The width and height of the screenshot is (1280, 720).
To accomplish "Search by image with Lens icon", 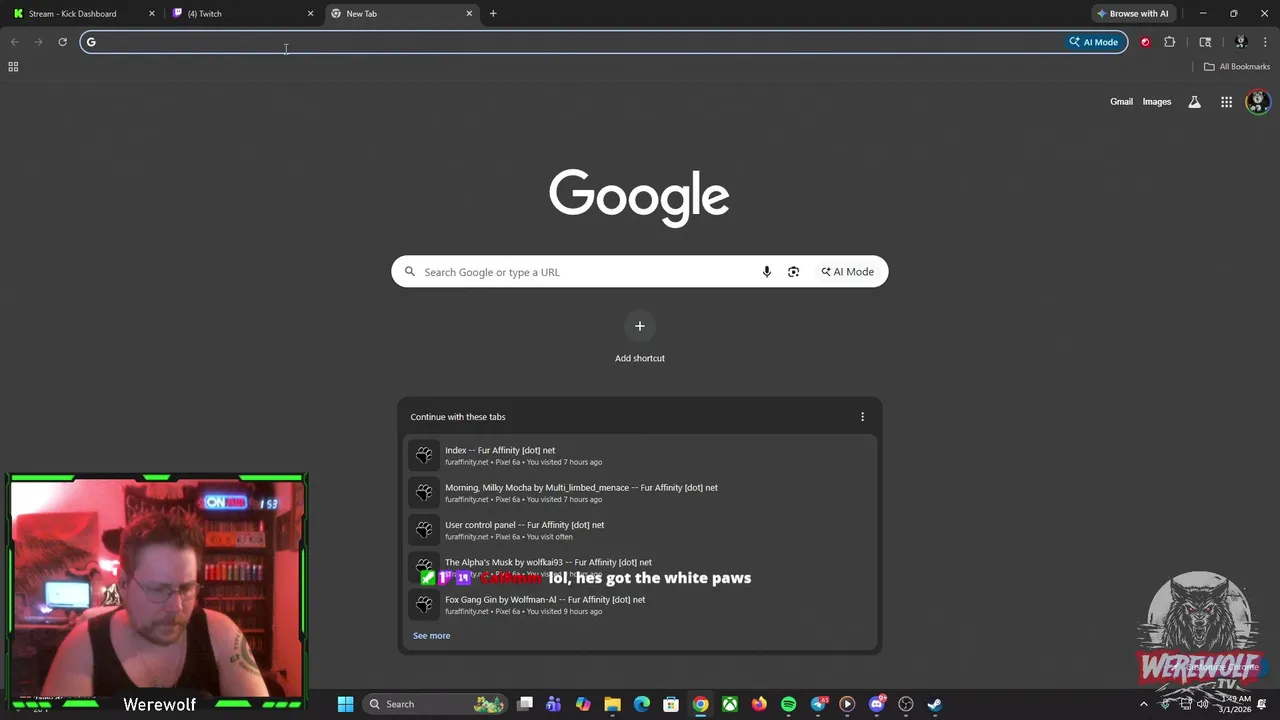I will [793, 272].
